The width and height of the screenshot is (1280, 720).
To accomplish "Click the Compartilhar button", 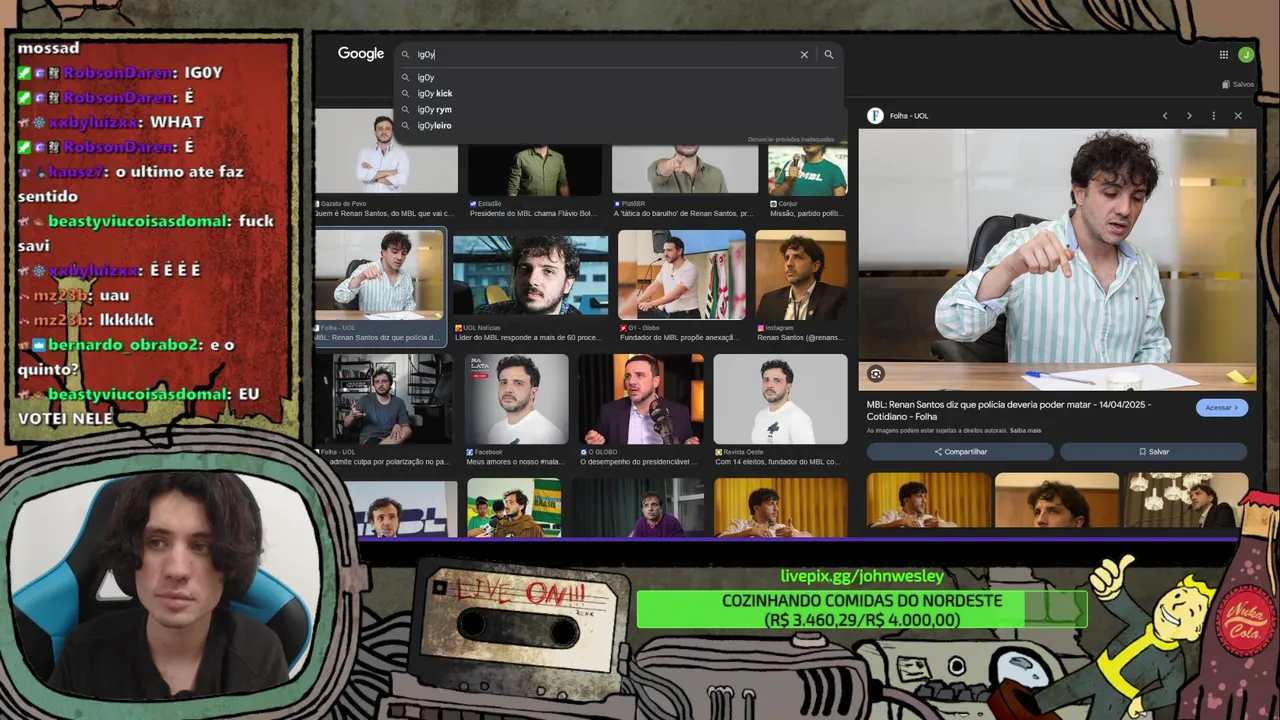I will [960, 452].
